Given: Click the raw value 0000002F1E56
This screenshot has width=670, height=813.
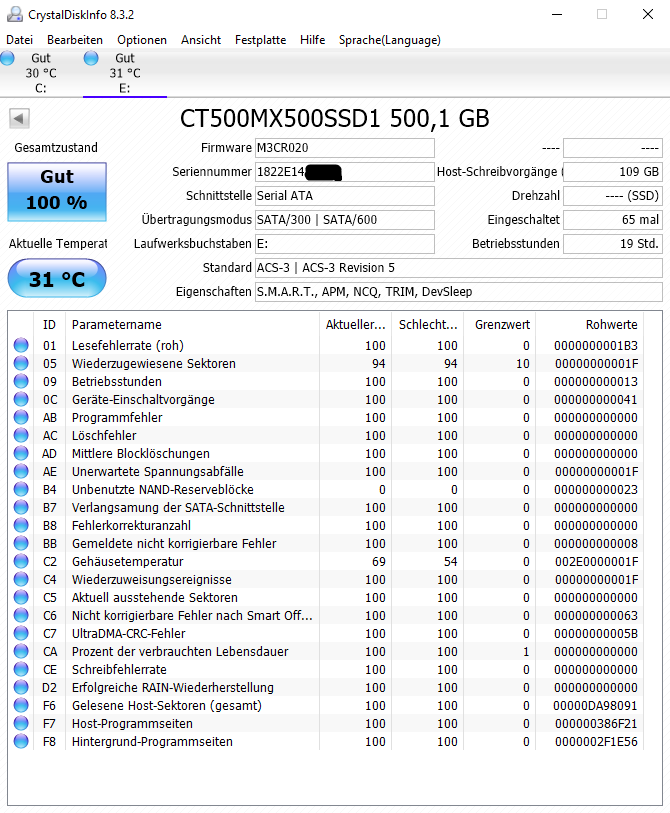Looking at the screenshot, I should tap(596, 741).
